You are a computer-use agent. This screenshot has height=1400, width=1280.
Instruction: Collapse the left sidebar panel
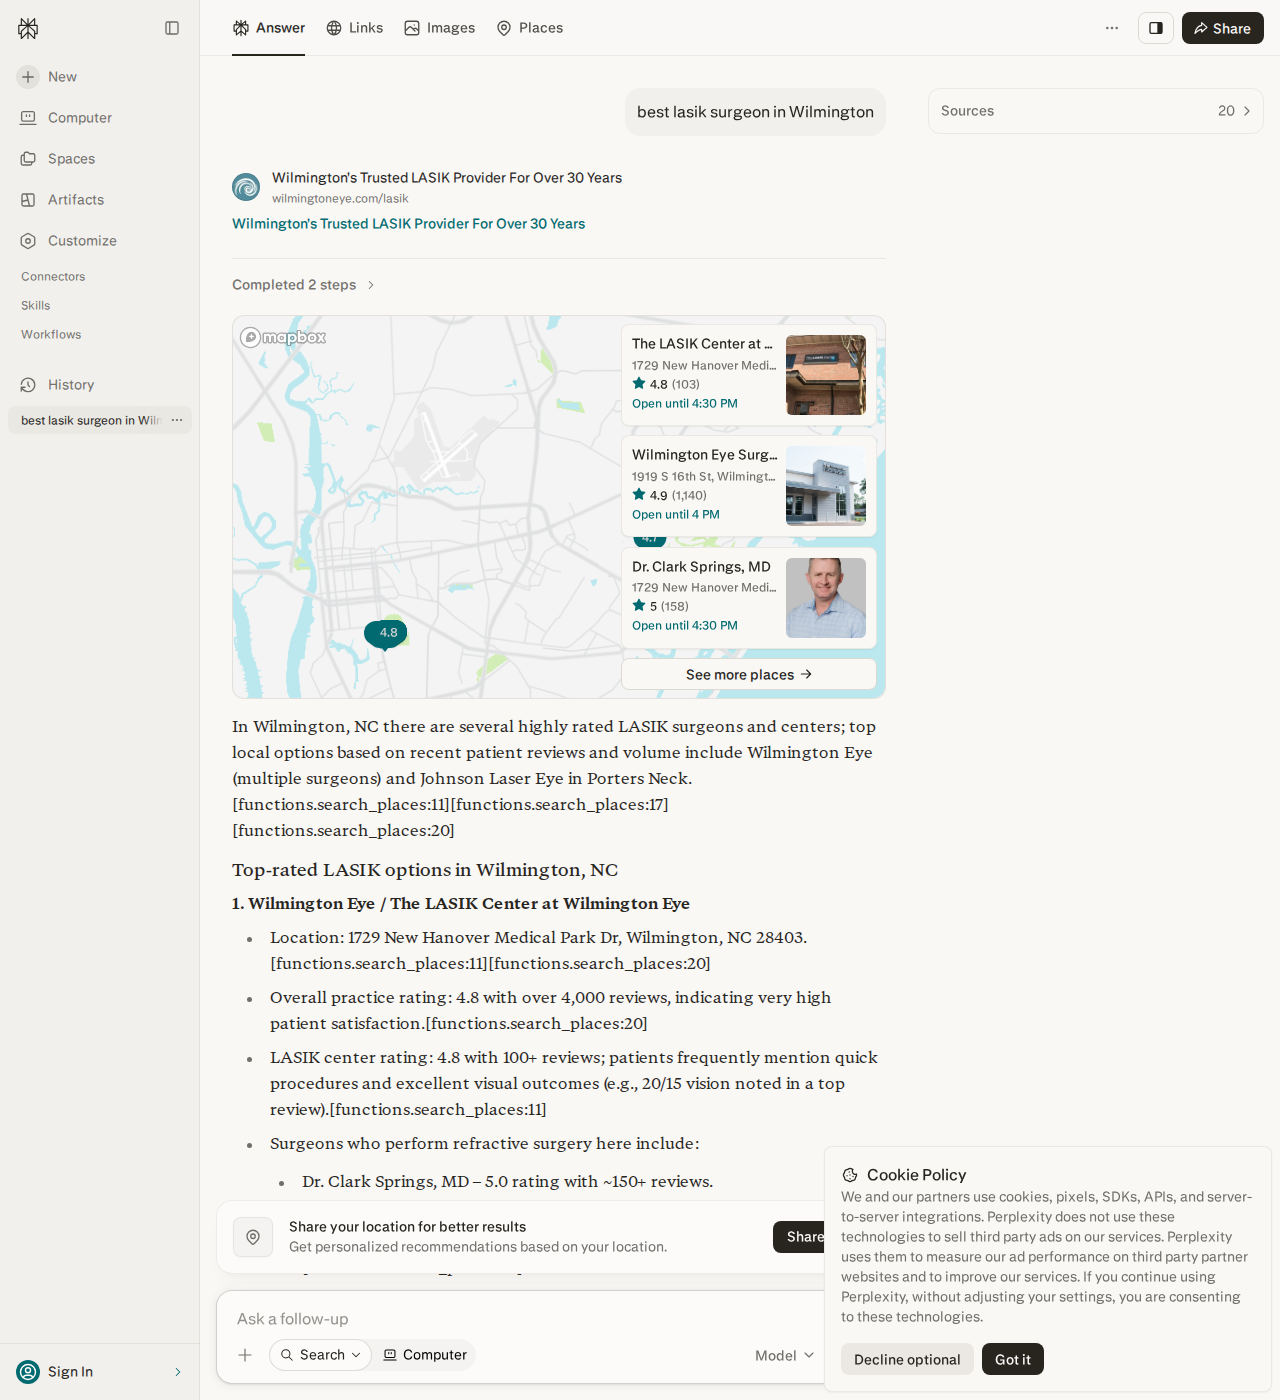[x=172, y=28]
